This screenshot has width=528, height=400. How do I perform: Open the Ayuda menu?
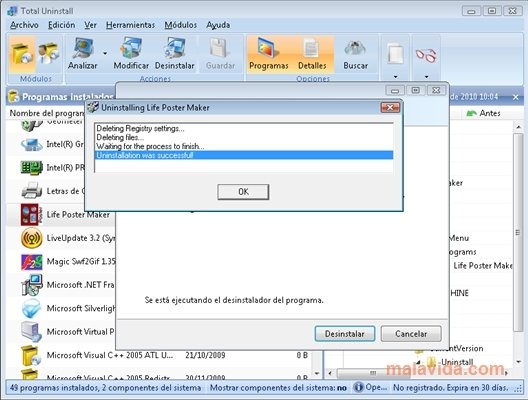(x=218, y=25)
